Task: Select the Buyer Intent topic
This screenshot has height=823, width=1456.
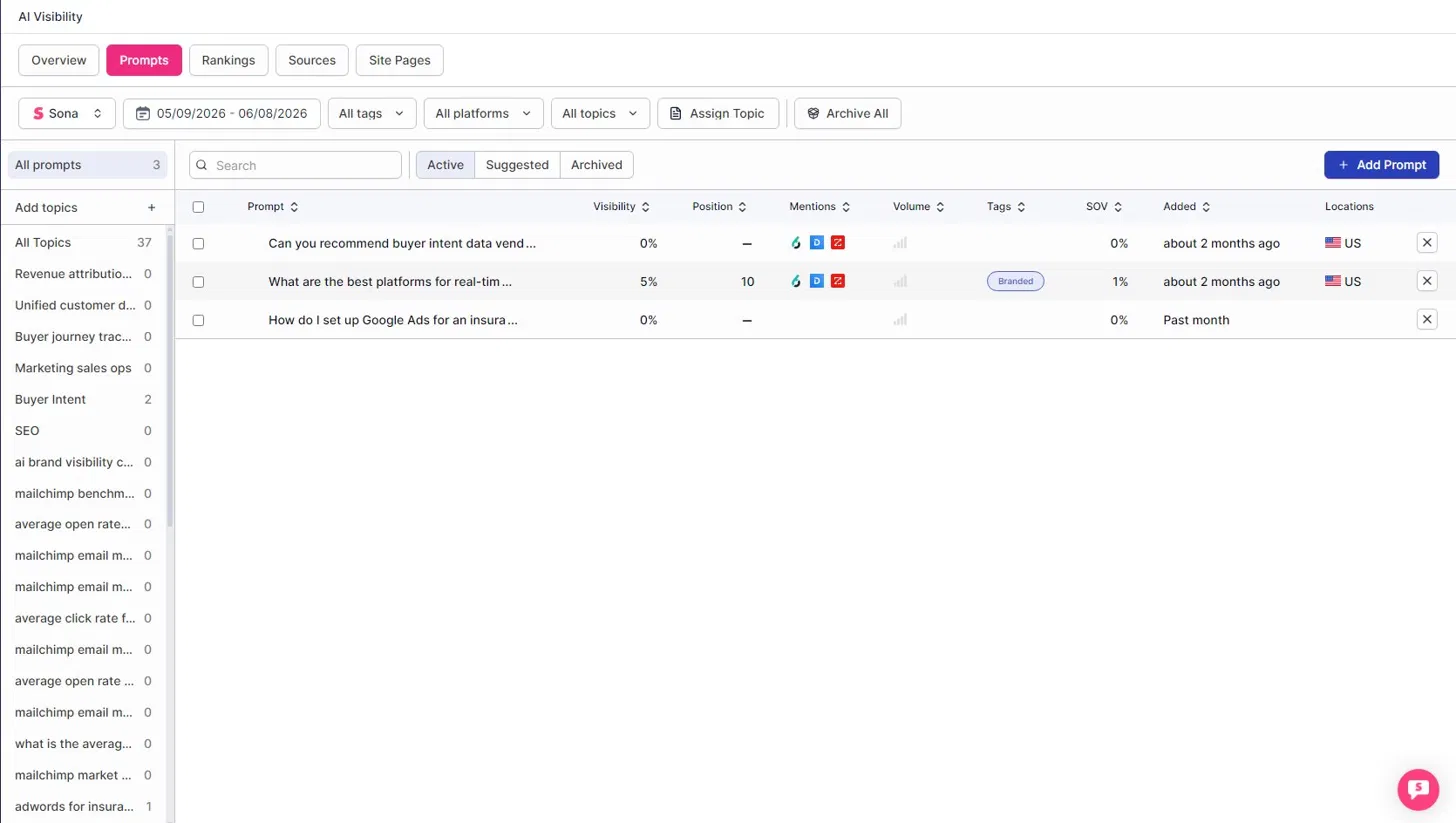Action: [x=83, y=400]
